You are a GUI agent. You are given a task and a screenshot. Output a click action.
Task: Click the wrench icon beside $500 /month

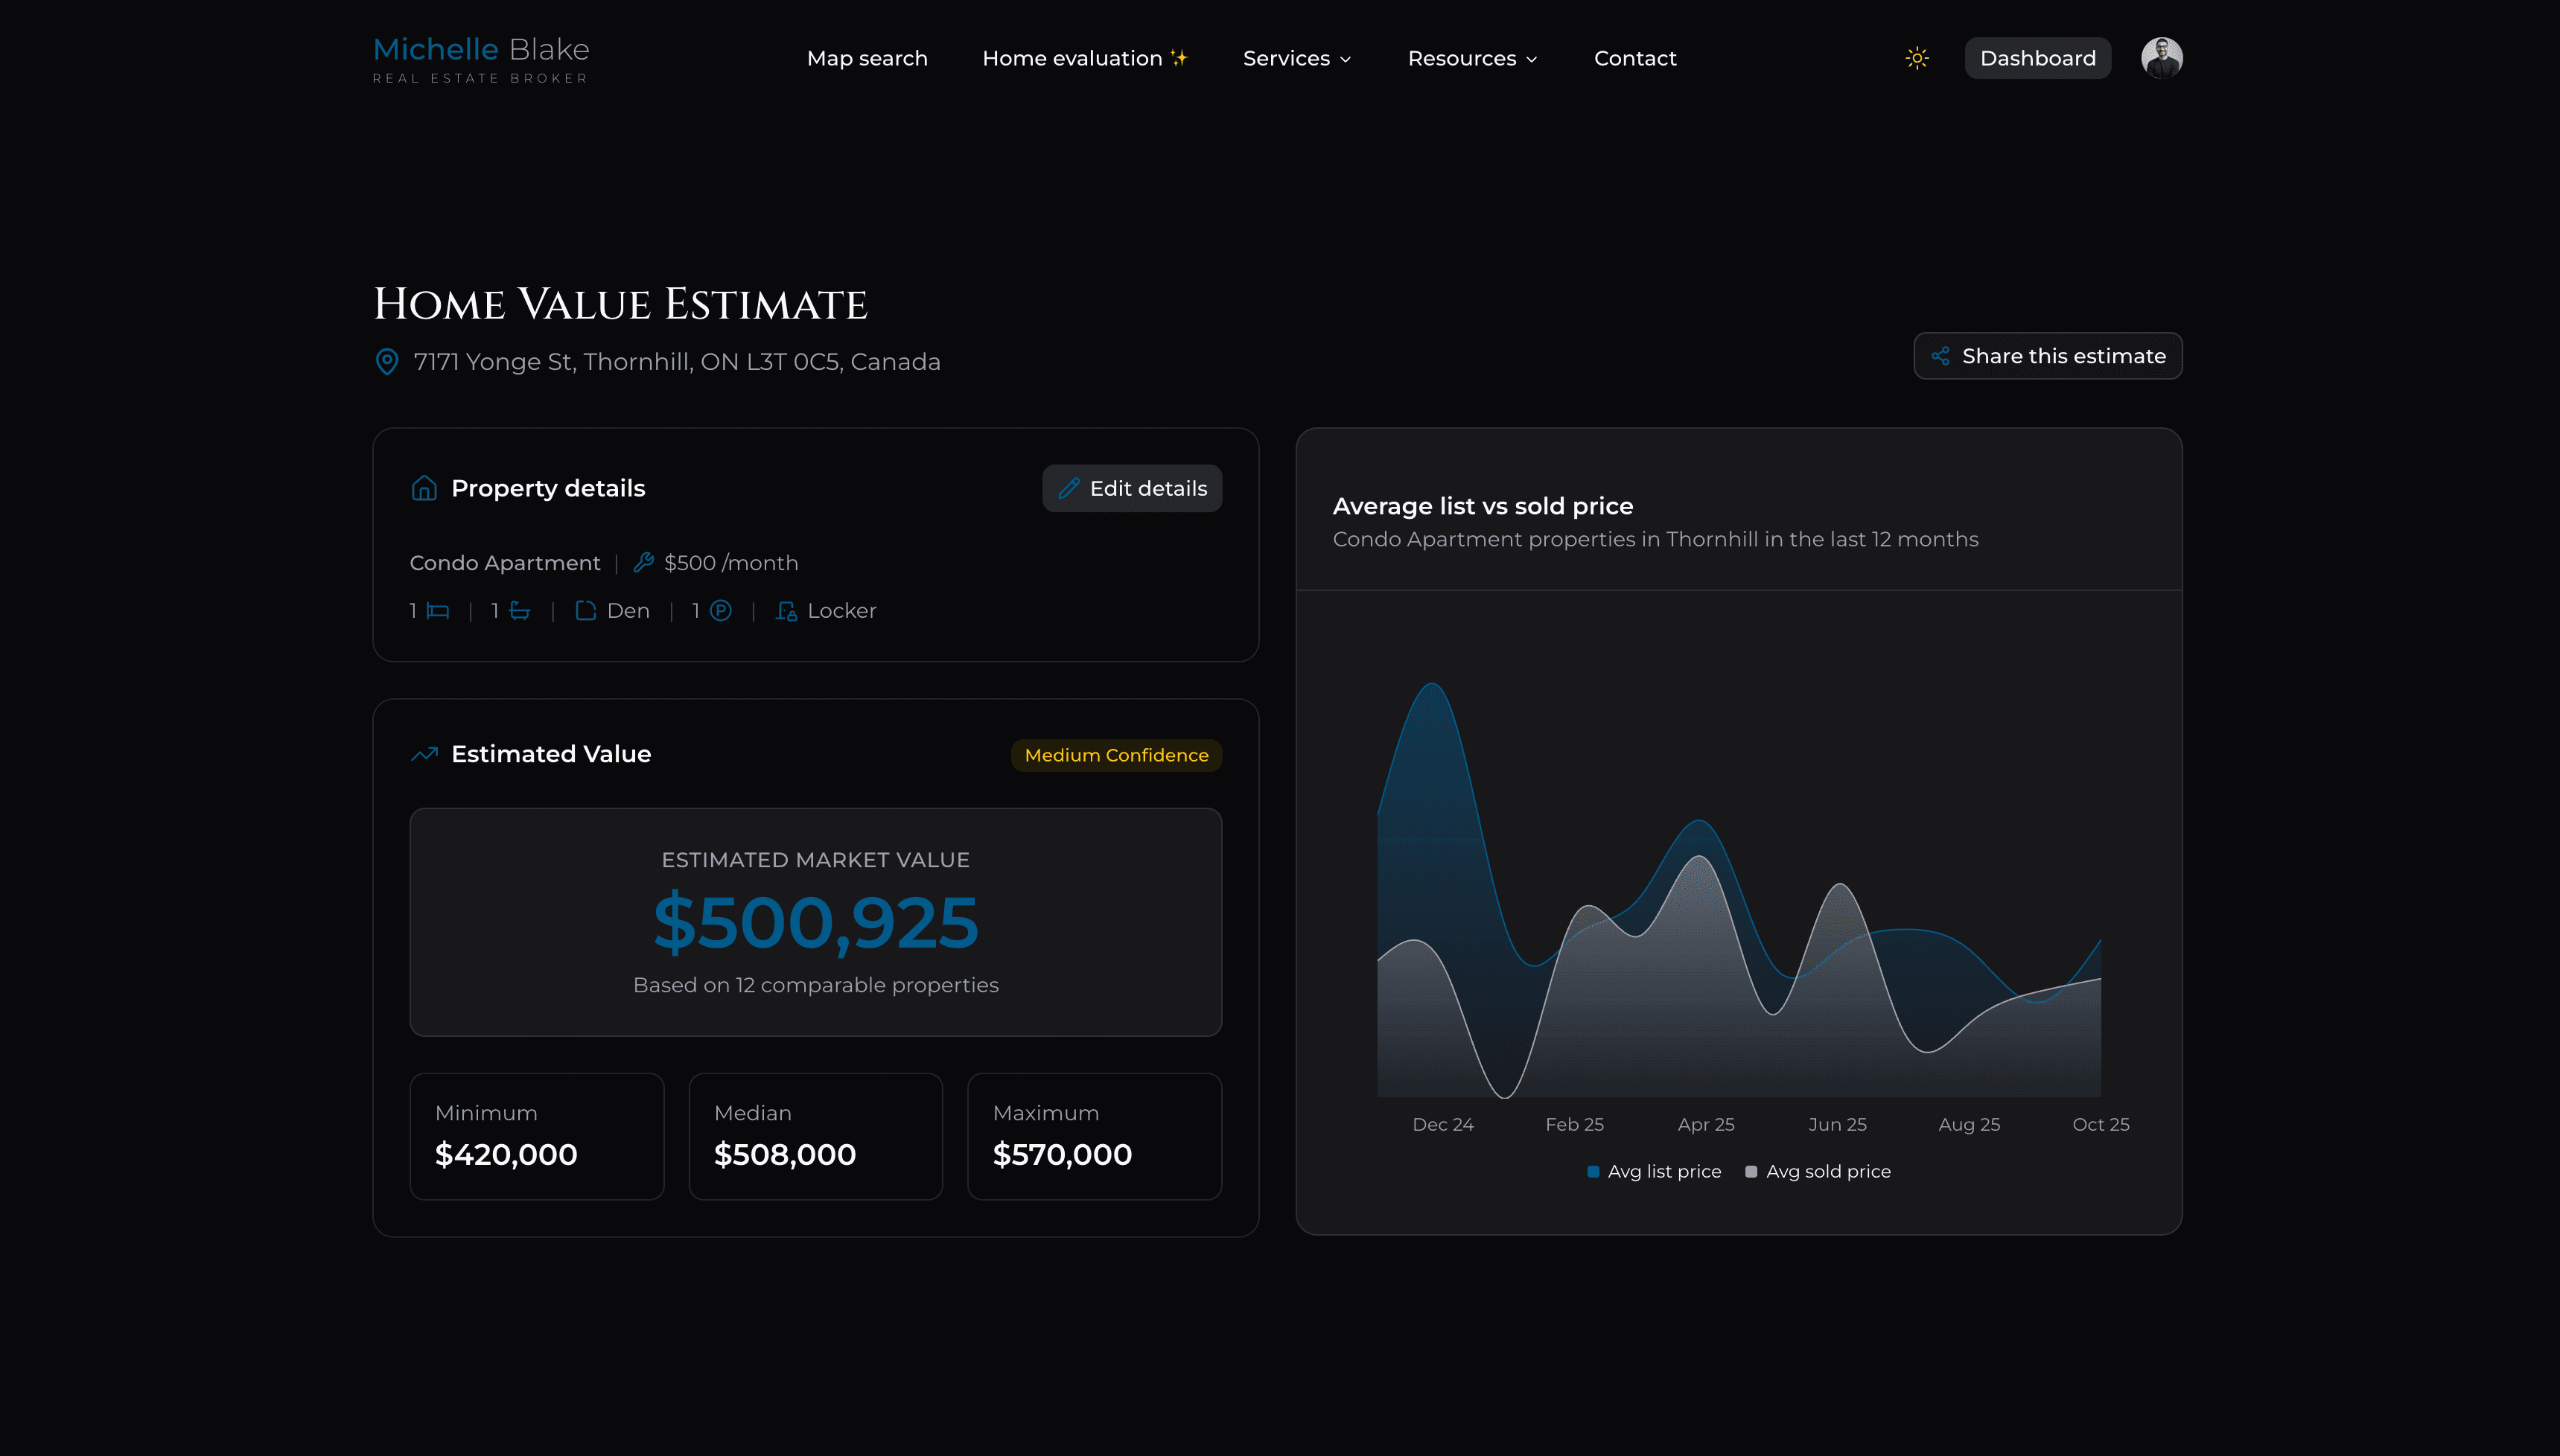643,562
